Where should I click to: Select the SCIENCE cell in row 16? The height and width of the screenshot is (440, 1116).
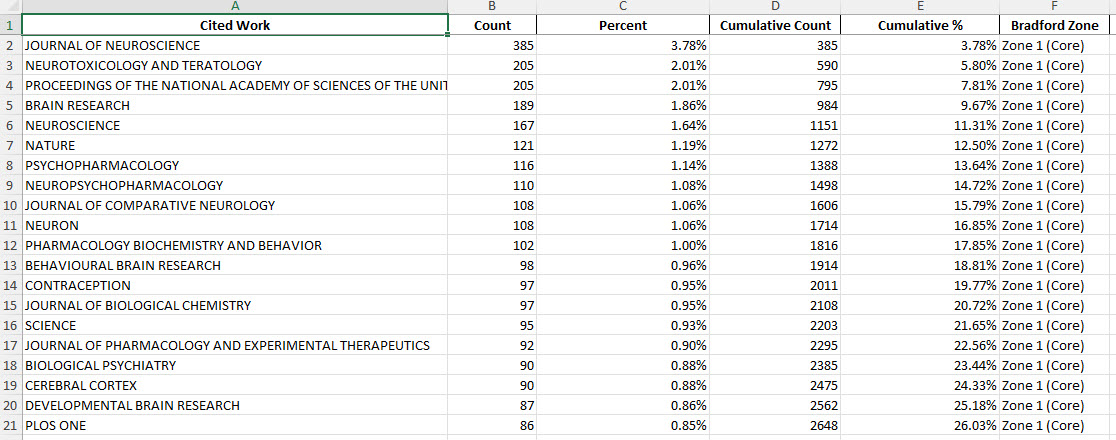pos(235,325)
